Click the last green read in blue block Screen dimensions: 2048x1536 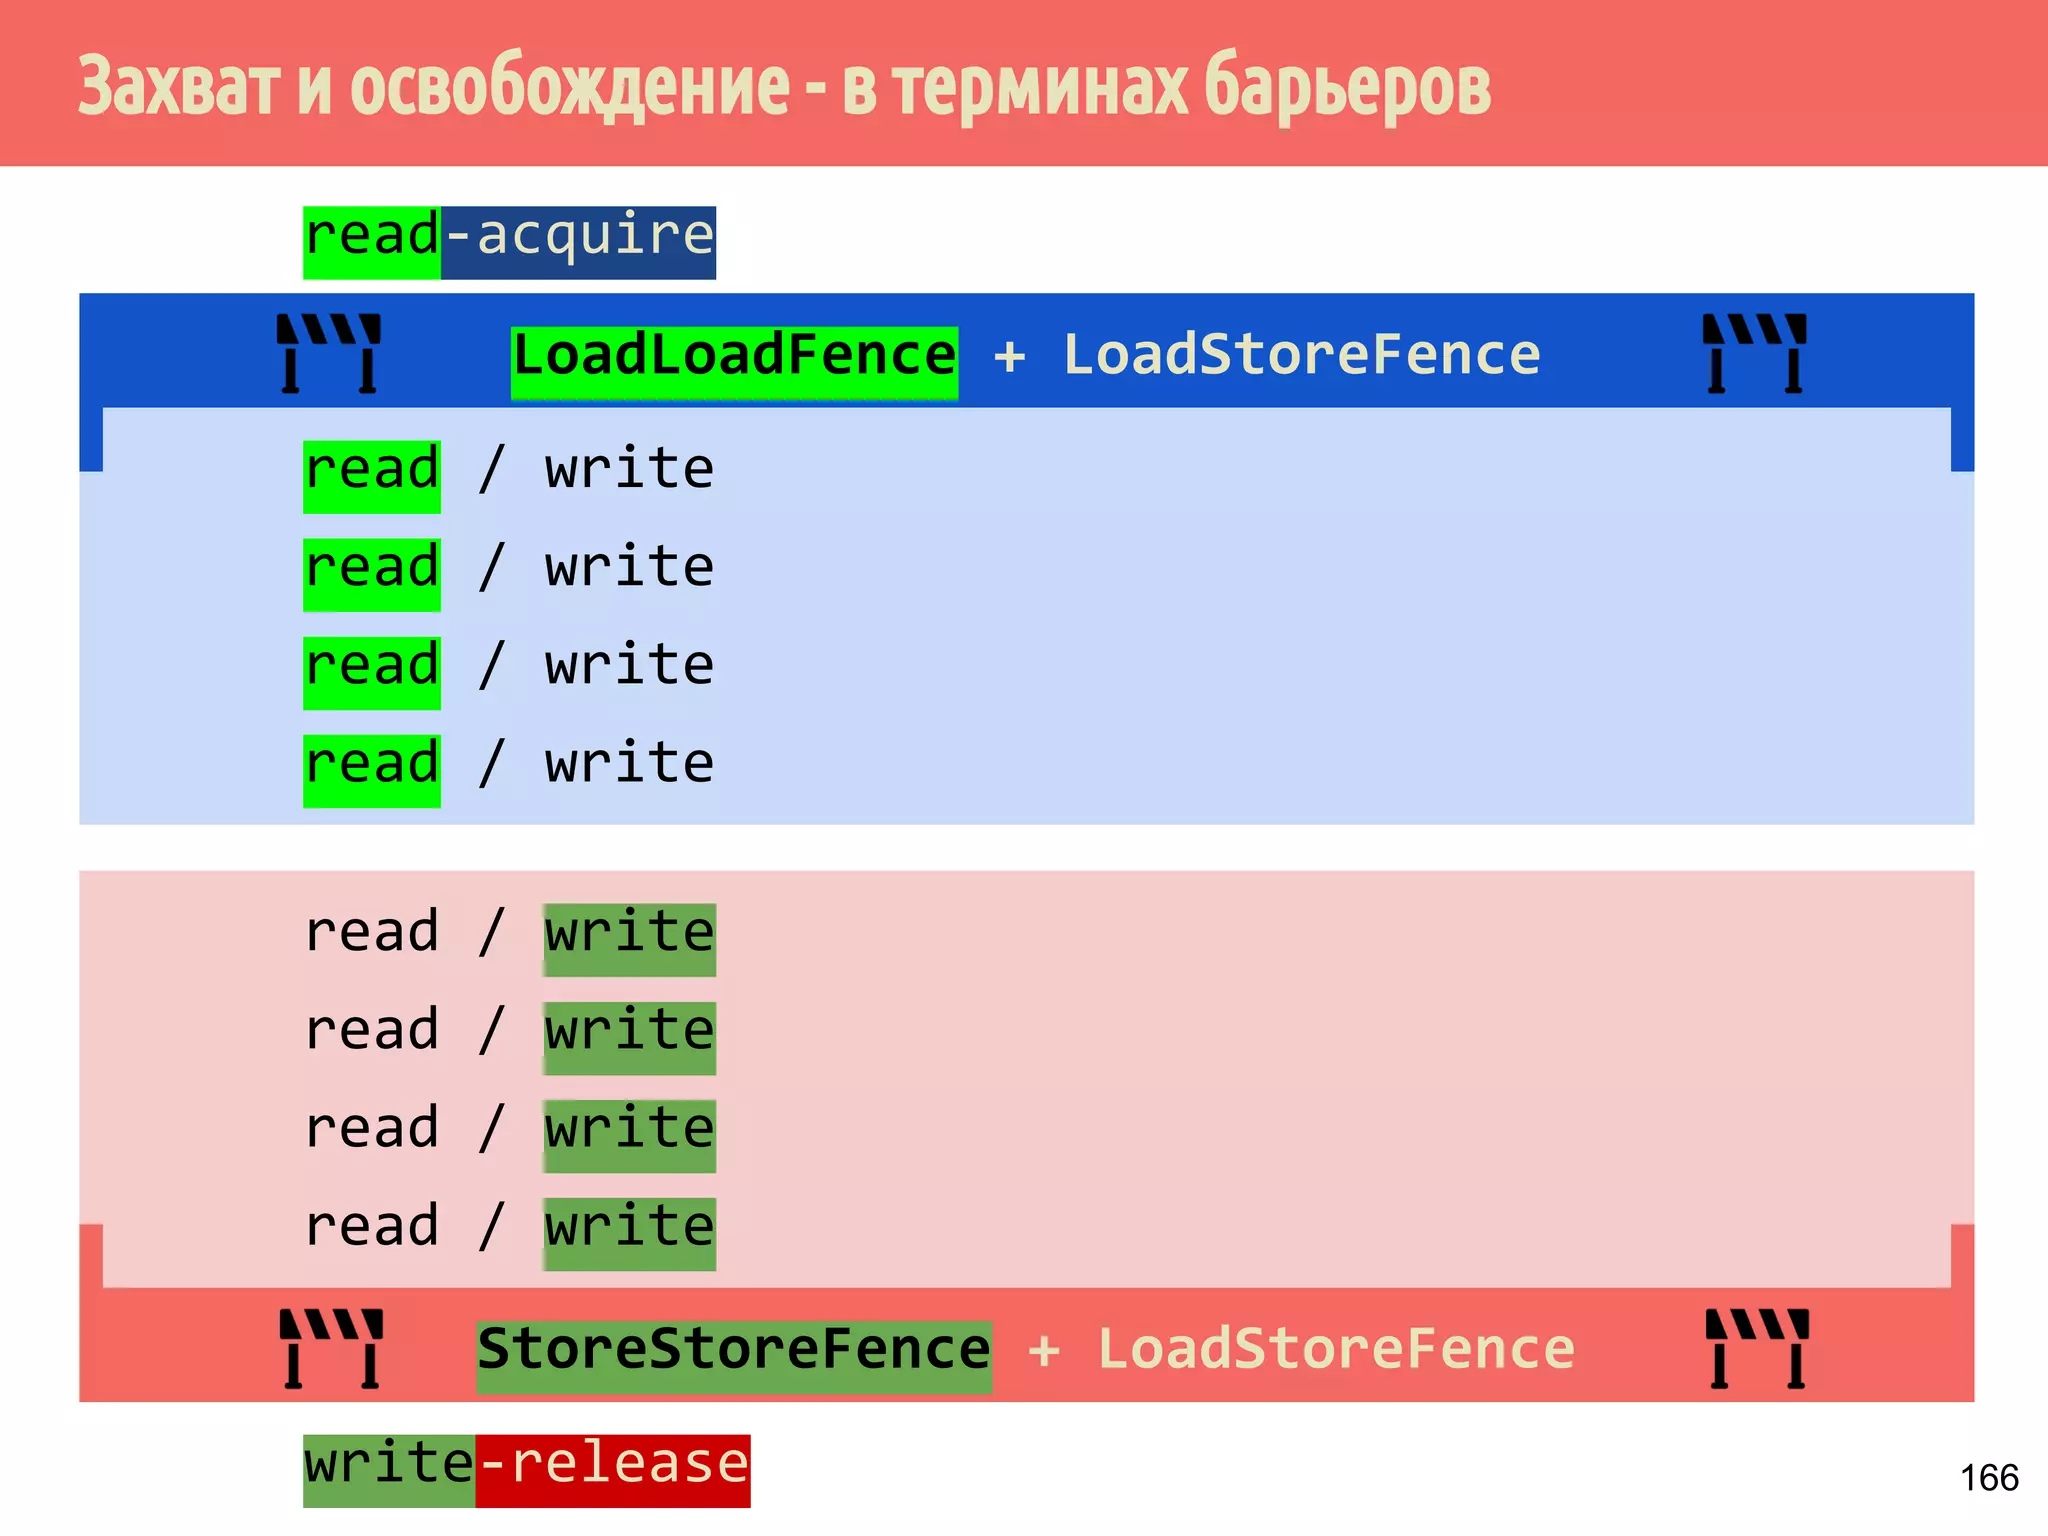[x=372, y=770]
